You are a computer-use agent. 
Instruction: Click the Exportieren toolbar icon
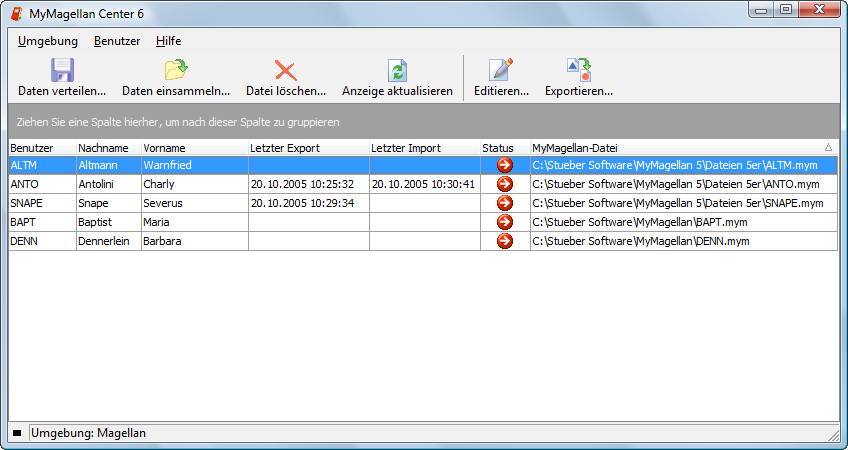point(579,70)
